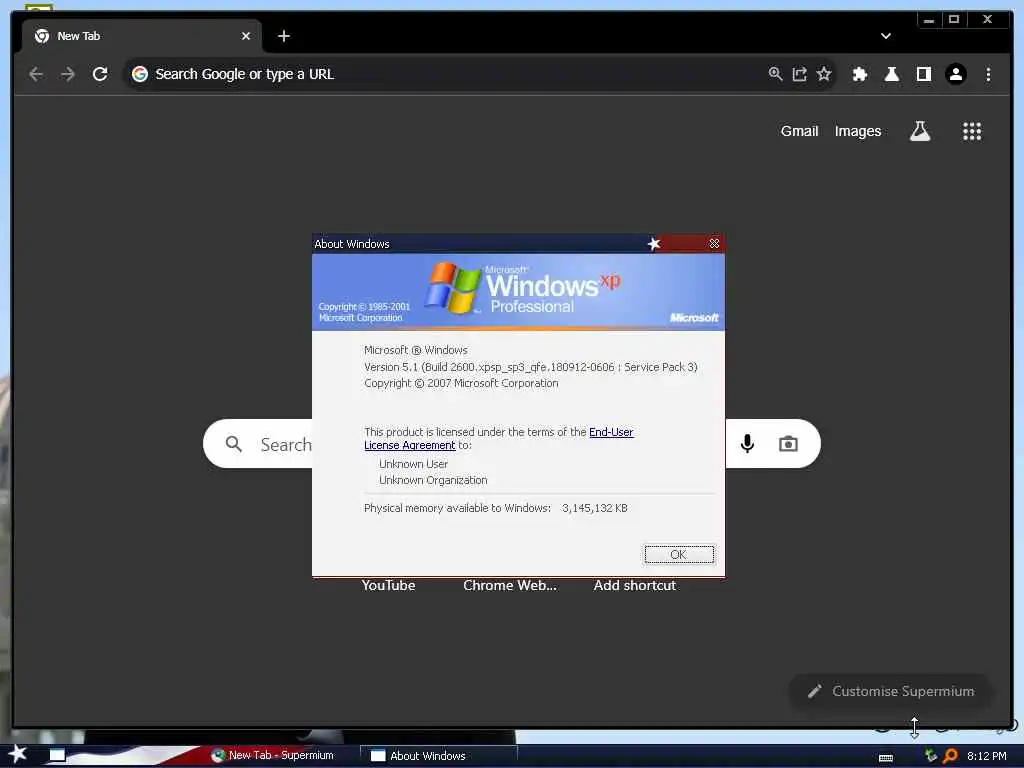Screen dimensions: 1024x768
Task: Click the network tray icon
Action: coord(931,756)
